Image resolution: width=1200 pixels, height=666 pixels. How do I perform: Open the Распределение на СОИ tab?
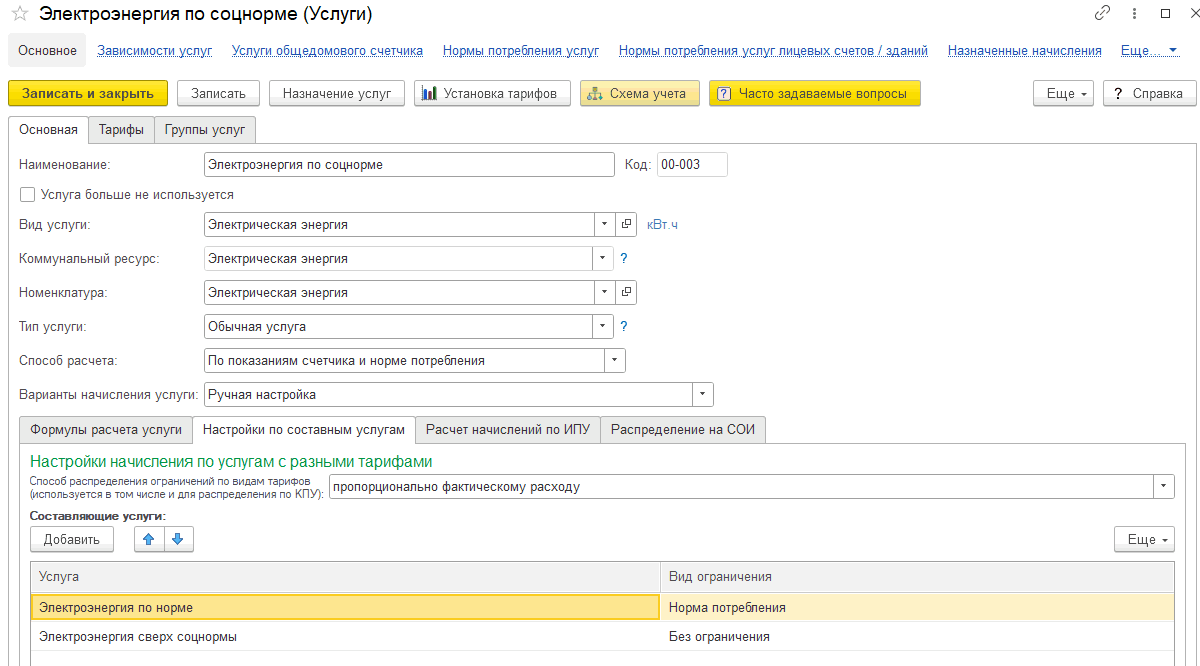tap(683, 430)
